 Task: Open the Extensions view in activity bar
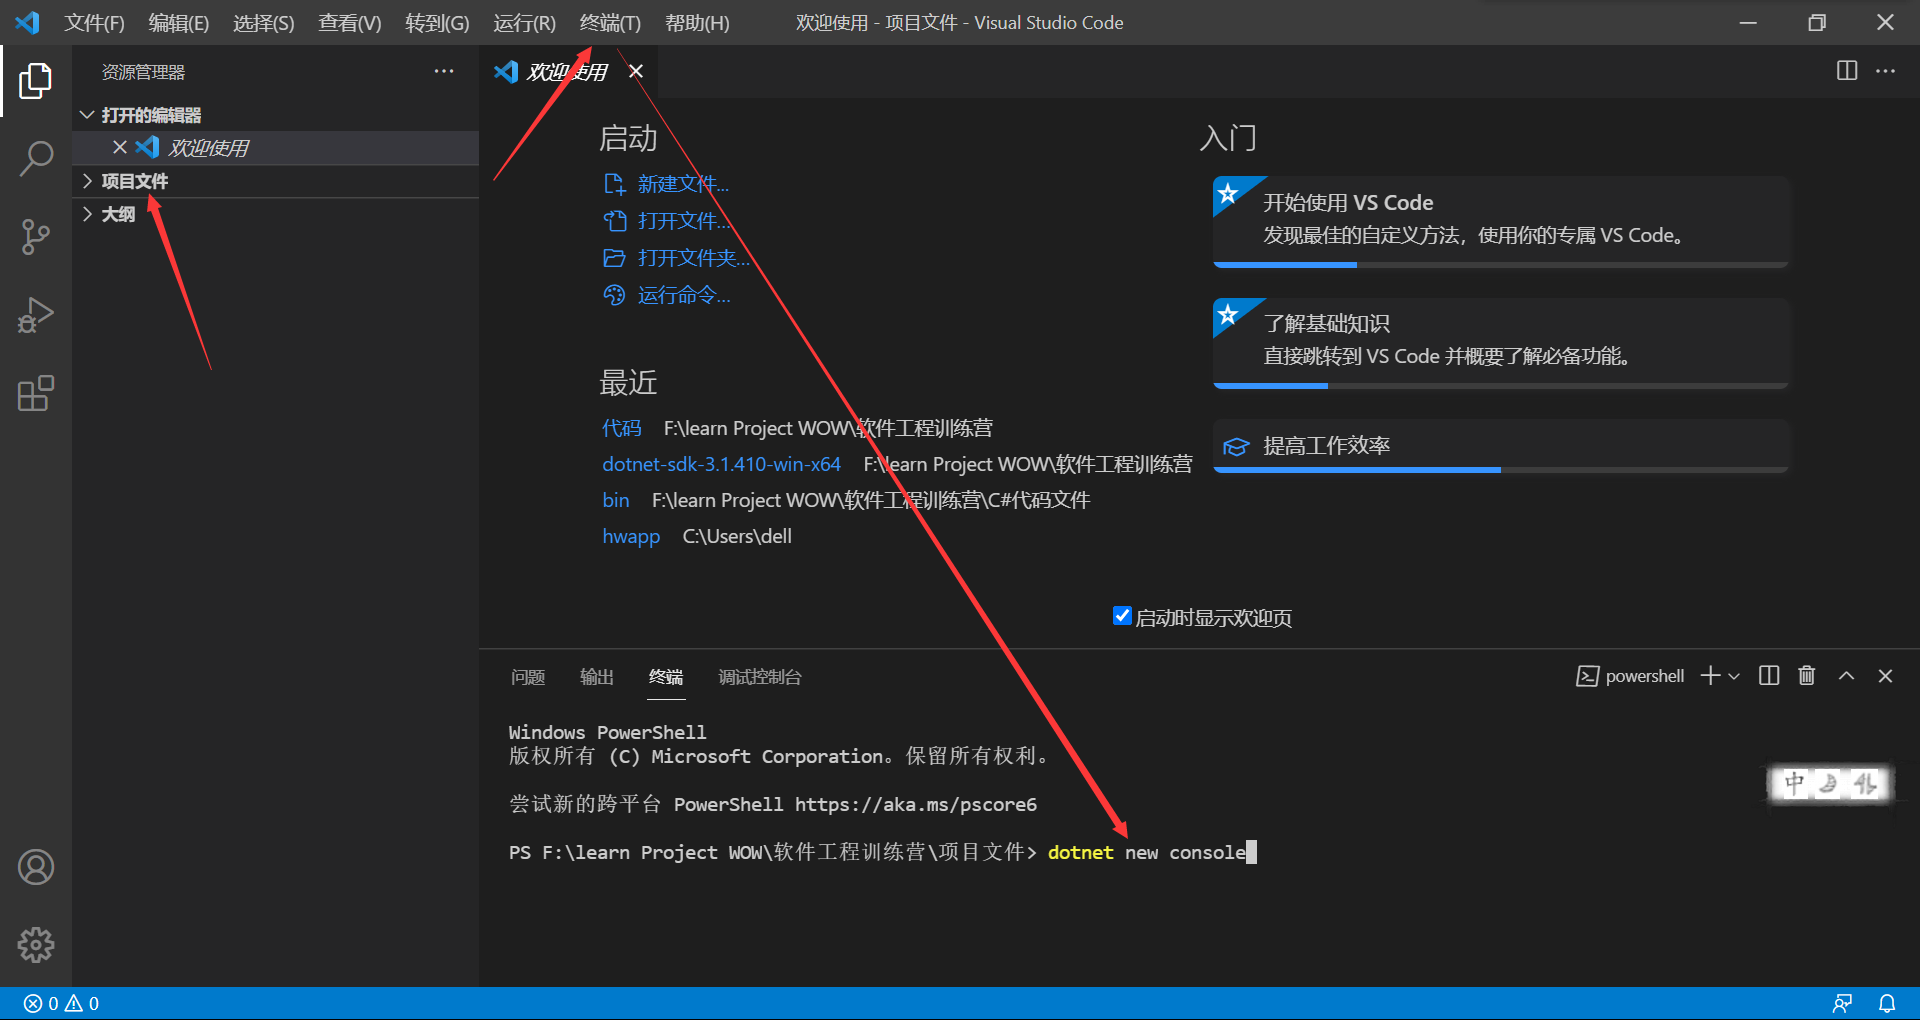(35, 393)
